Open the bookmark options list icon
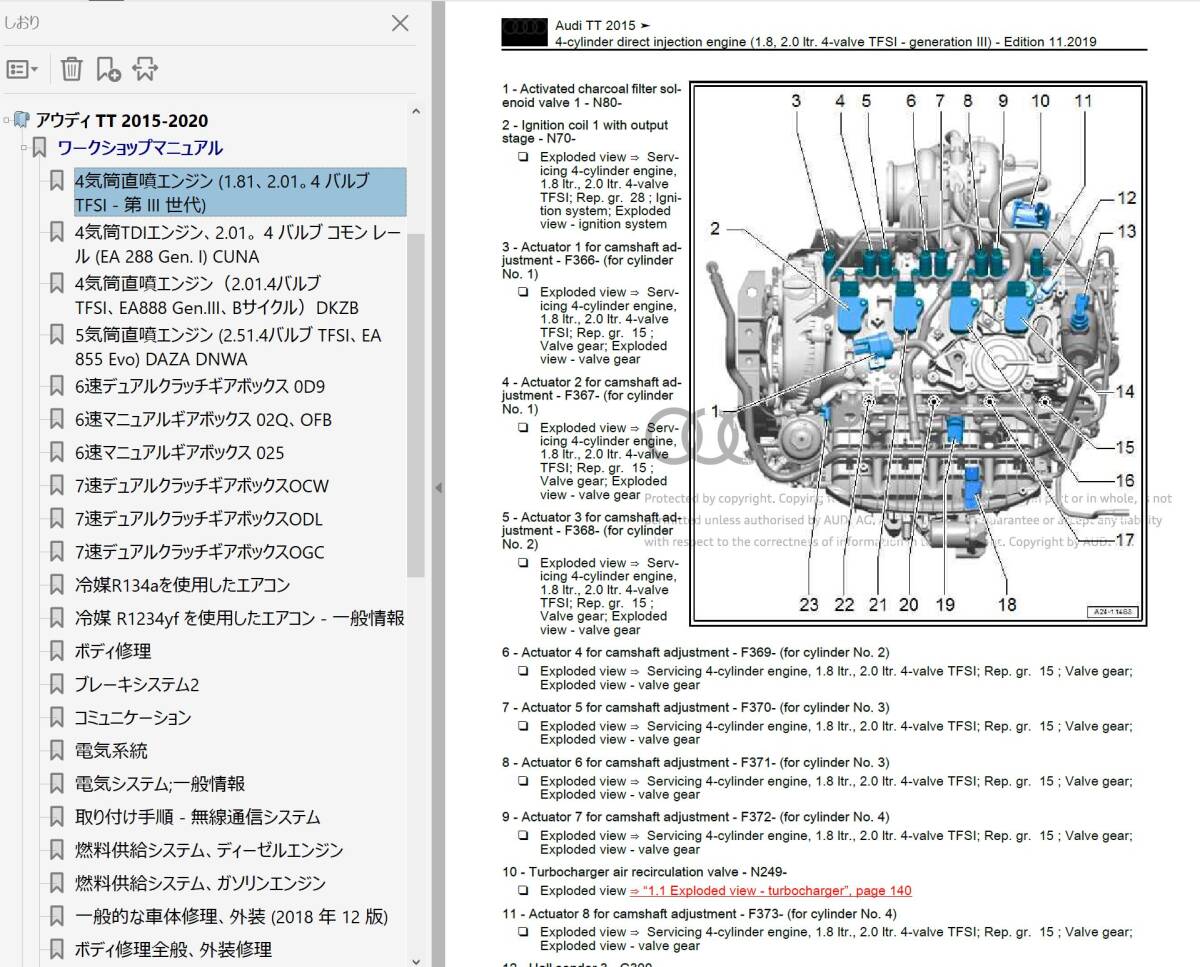 click(18, 68)
